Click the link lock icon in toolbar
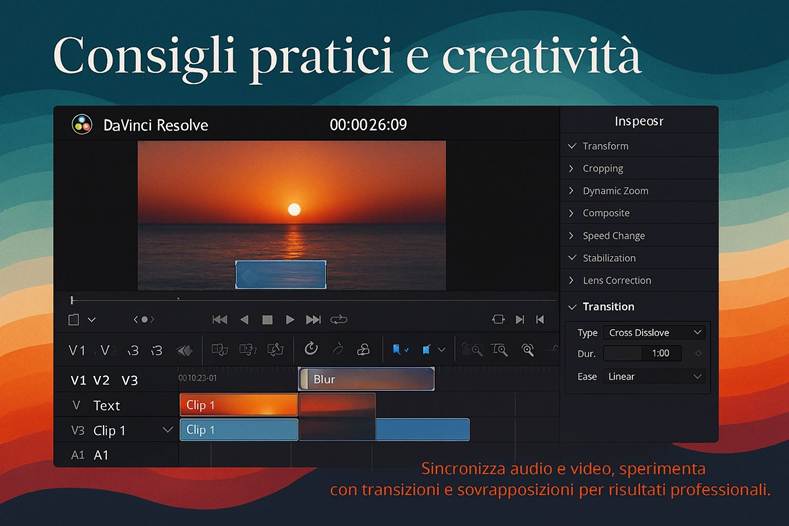The height and width of the screenshot is (526, 789). click(363, 349)
